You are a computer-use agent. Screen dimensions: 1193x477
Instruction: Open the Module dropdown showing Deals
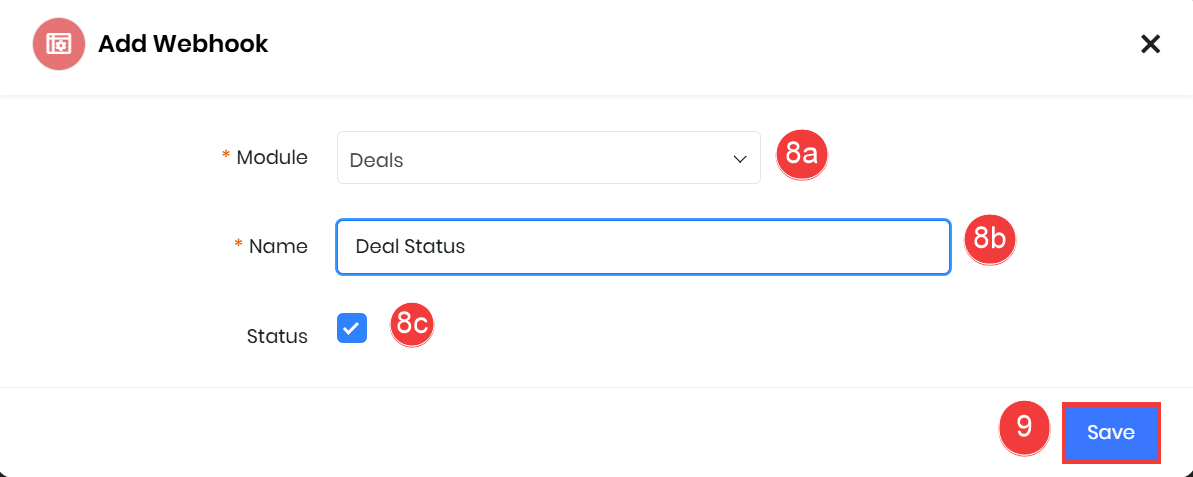549,157
